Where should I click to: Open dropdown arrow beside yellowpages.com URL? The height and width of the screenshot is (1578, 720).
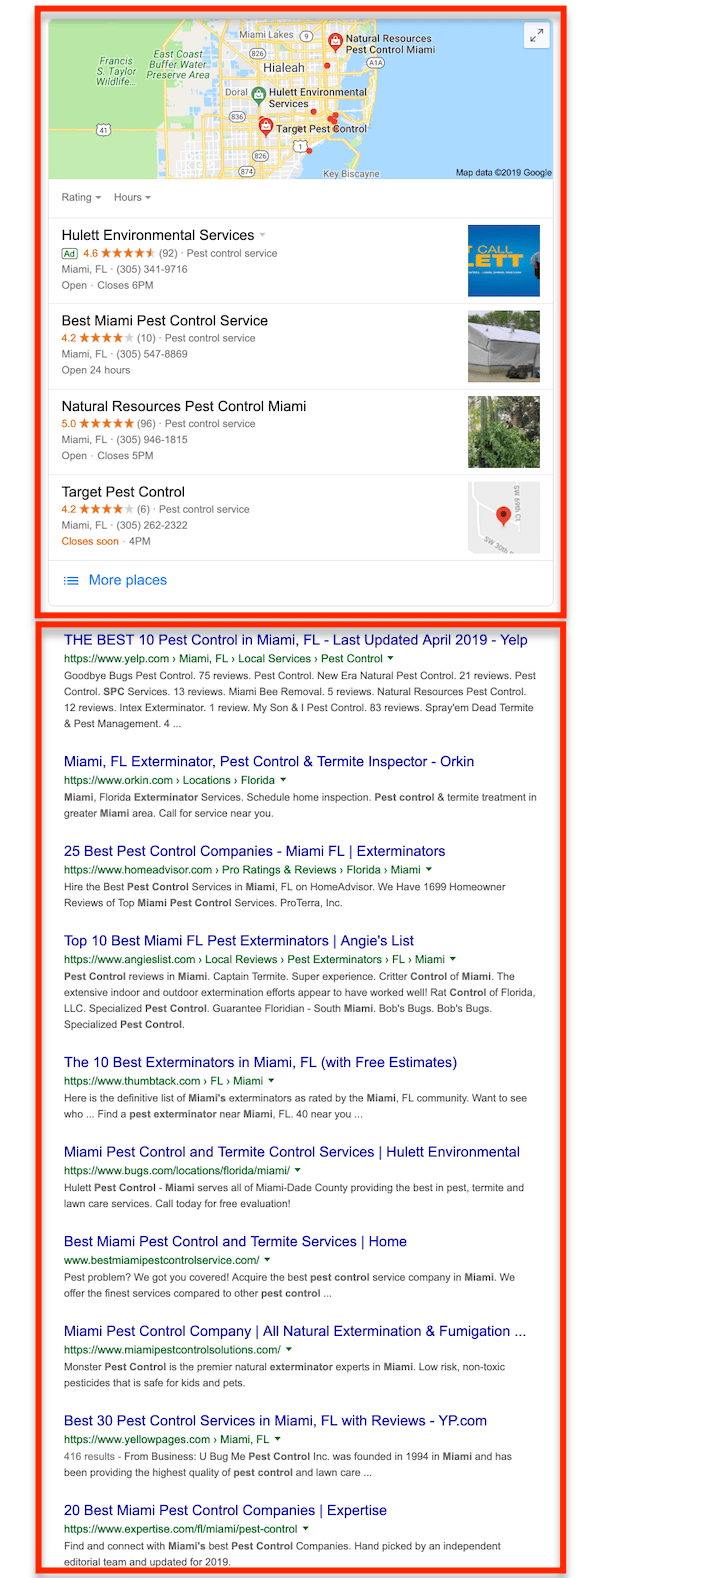click(277, 1439)
